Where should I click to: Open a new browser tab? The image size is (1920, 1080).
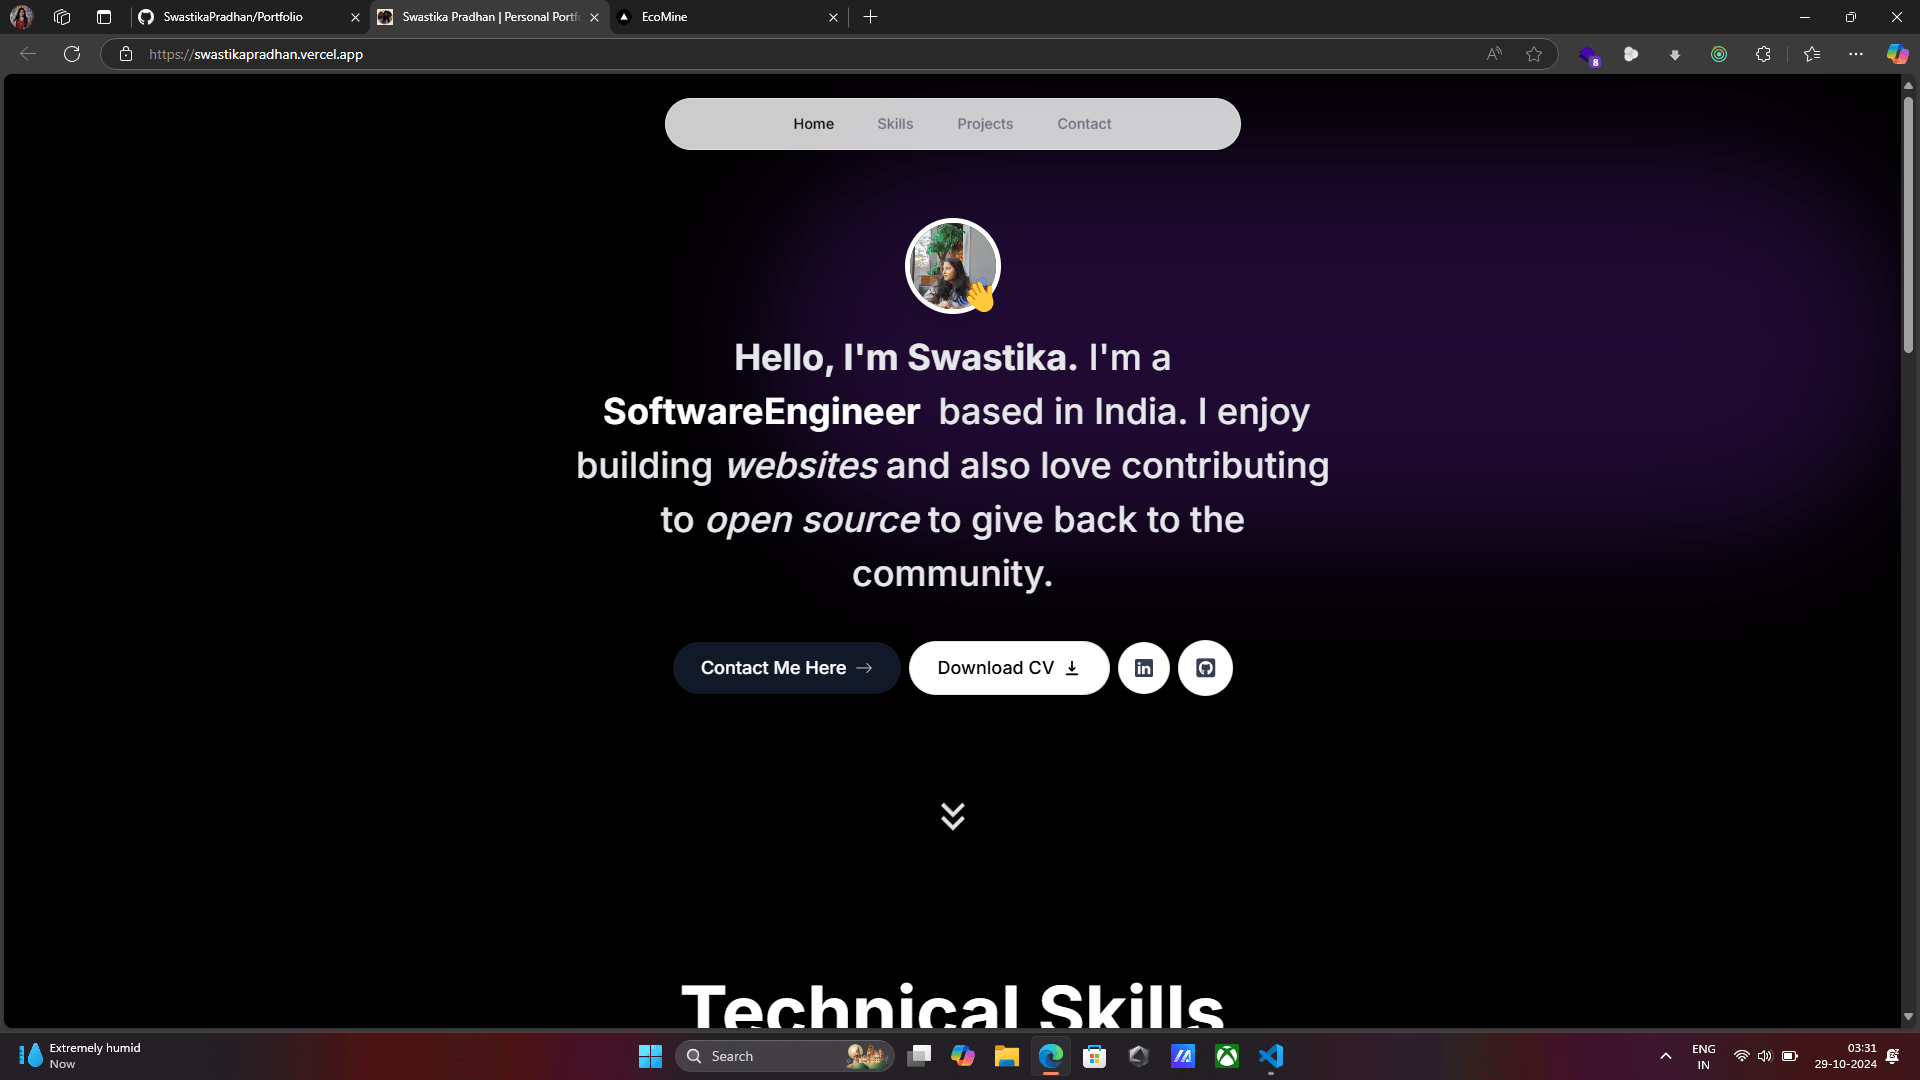tap(870, 17)
